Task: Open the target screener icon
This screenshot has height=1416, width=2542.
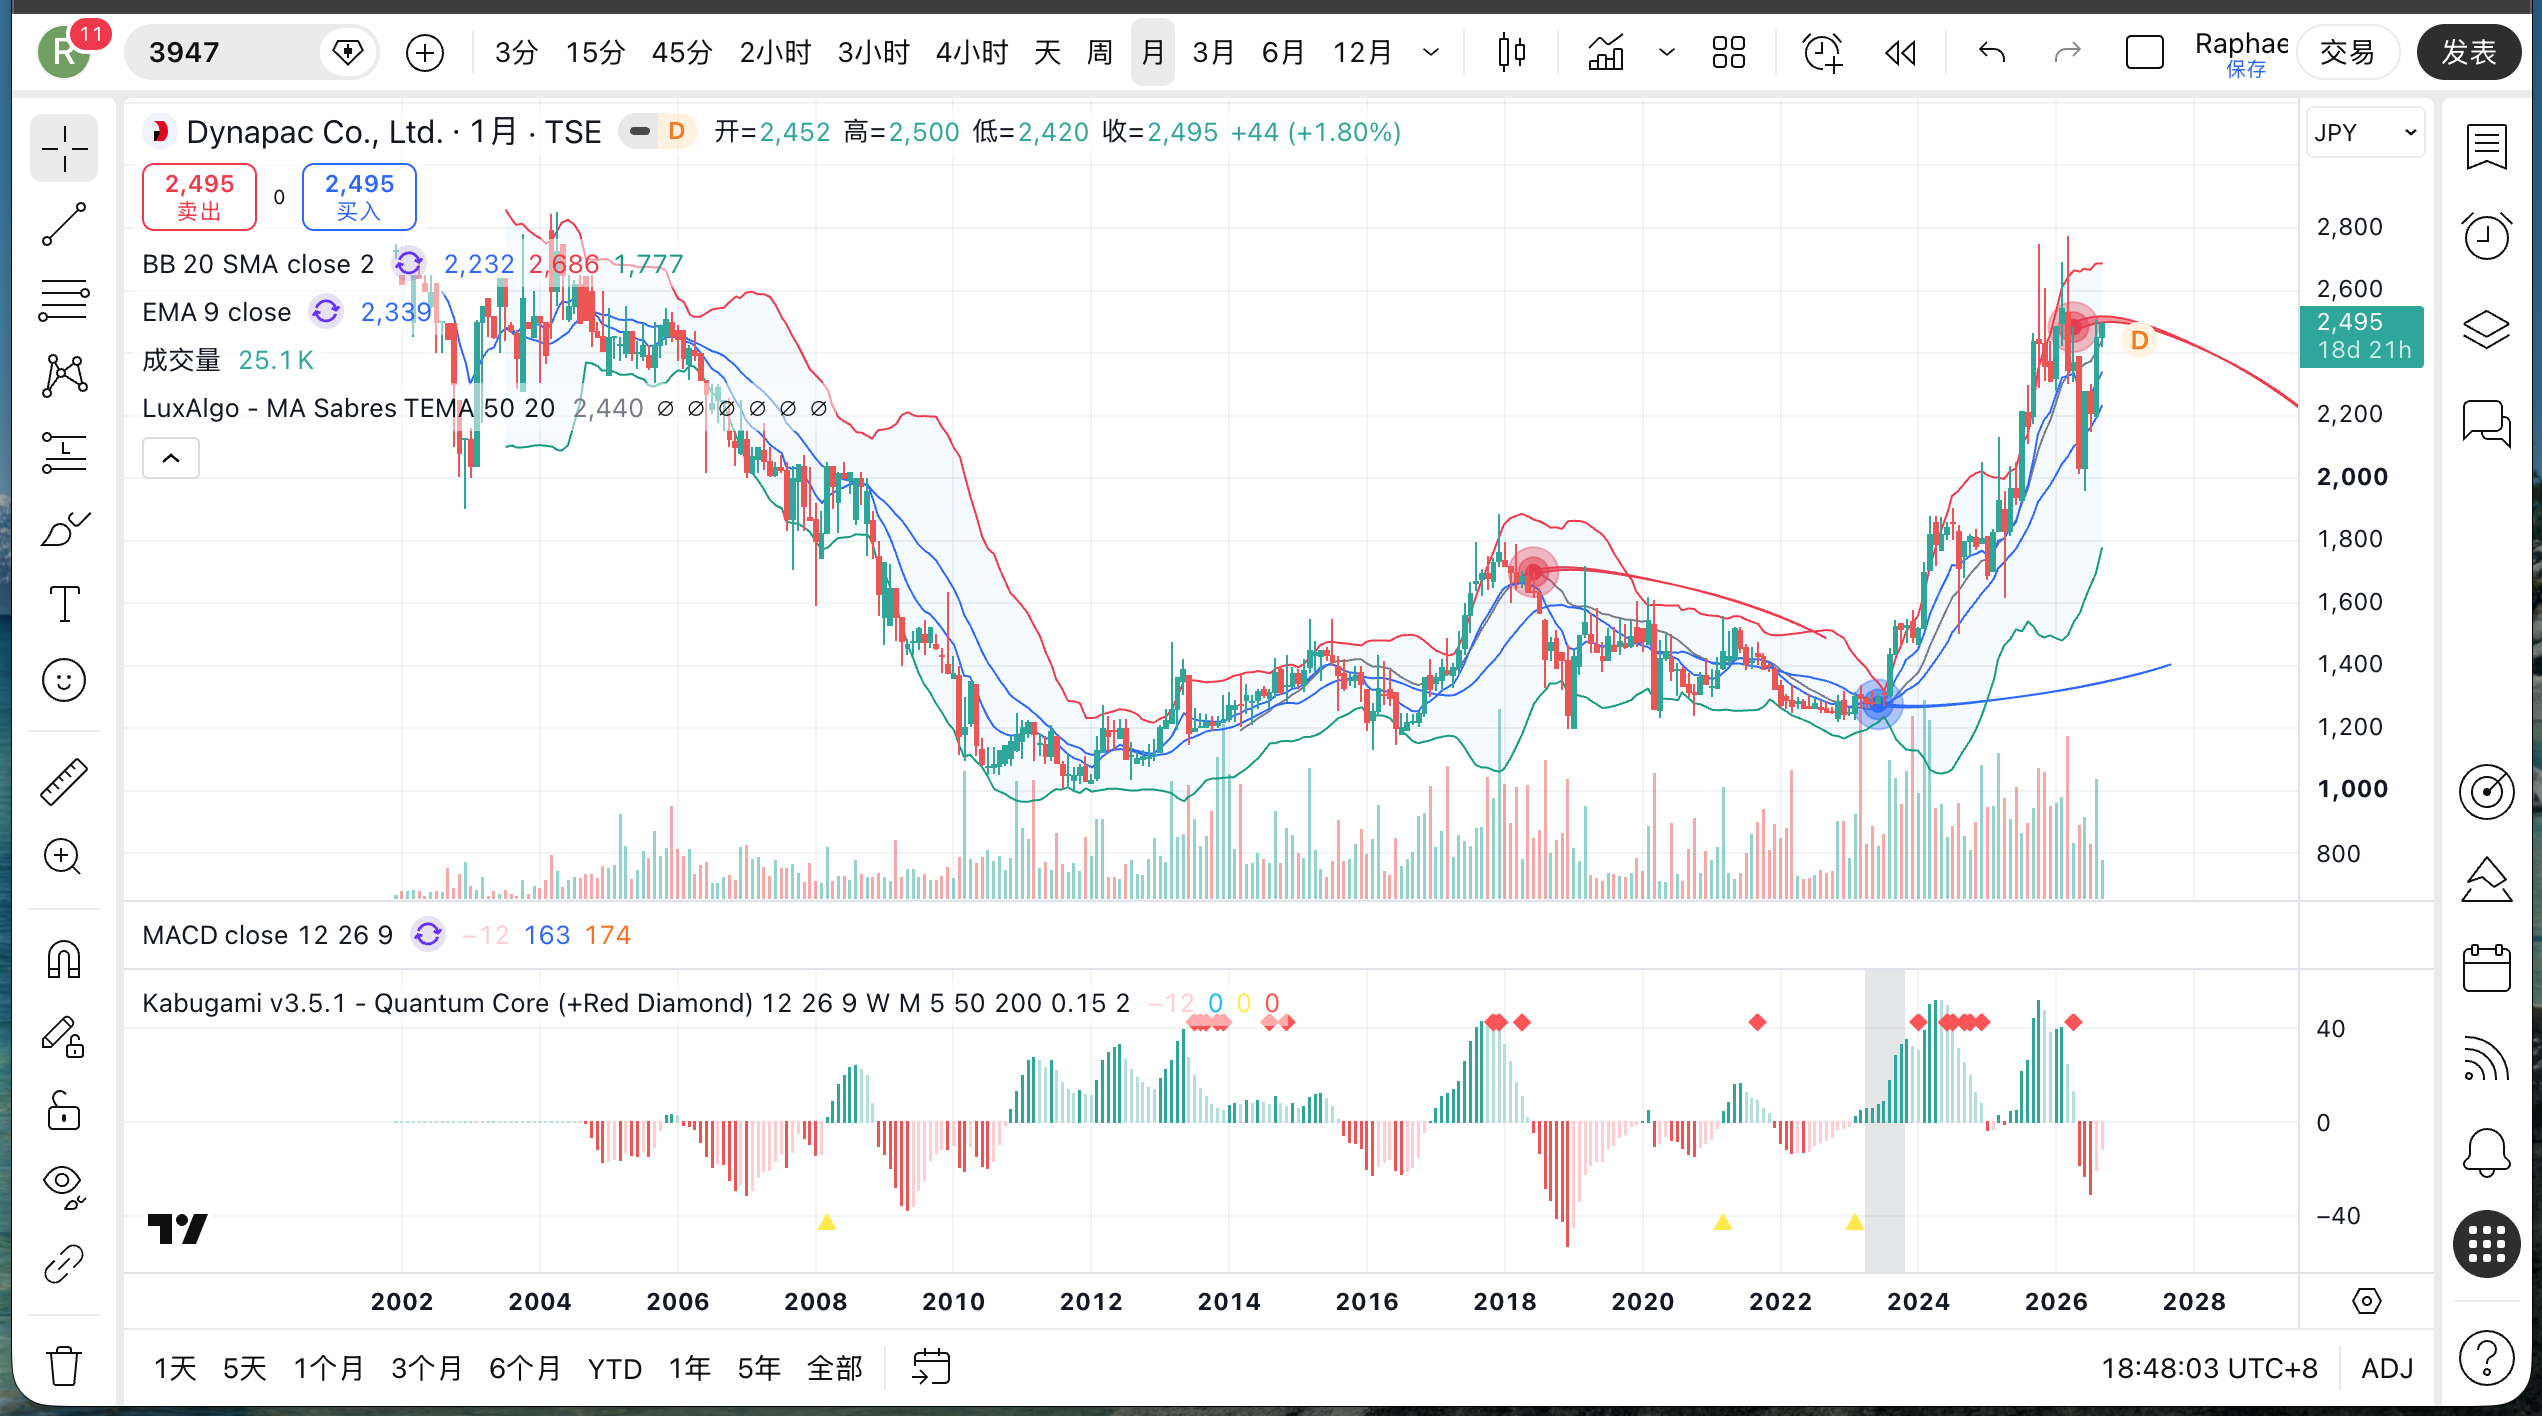Action: (2486, 792)
